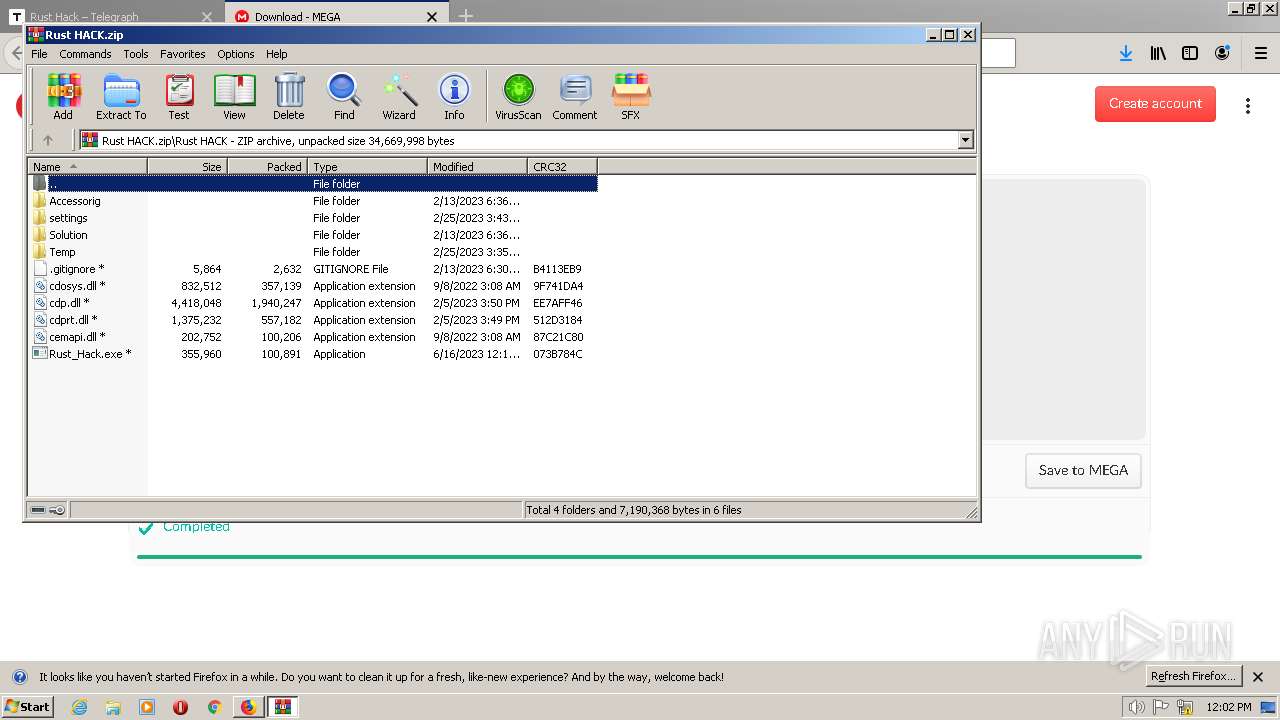The height and width of the screenshot is (720, 1280).
Task: Click the Add toolbar icon in WinRAR
Action: [x=63, y=97]
